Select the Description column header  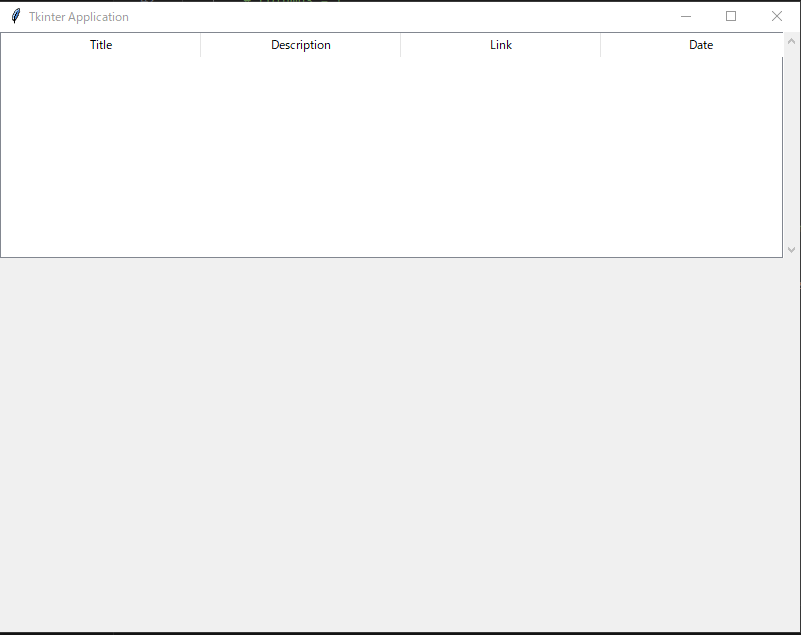pyautogui.click(x=301, y=45)
